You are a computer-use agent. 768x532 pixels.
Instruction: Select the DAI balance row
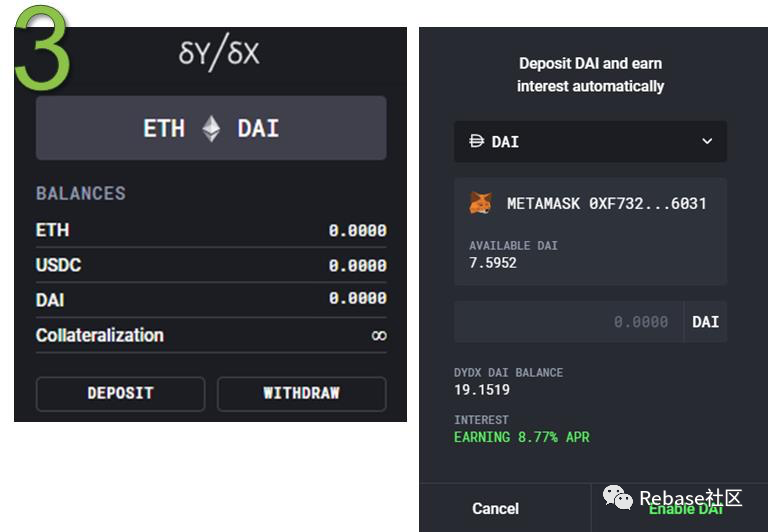211,299
